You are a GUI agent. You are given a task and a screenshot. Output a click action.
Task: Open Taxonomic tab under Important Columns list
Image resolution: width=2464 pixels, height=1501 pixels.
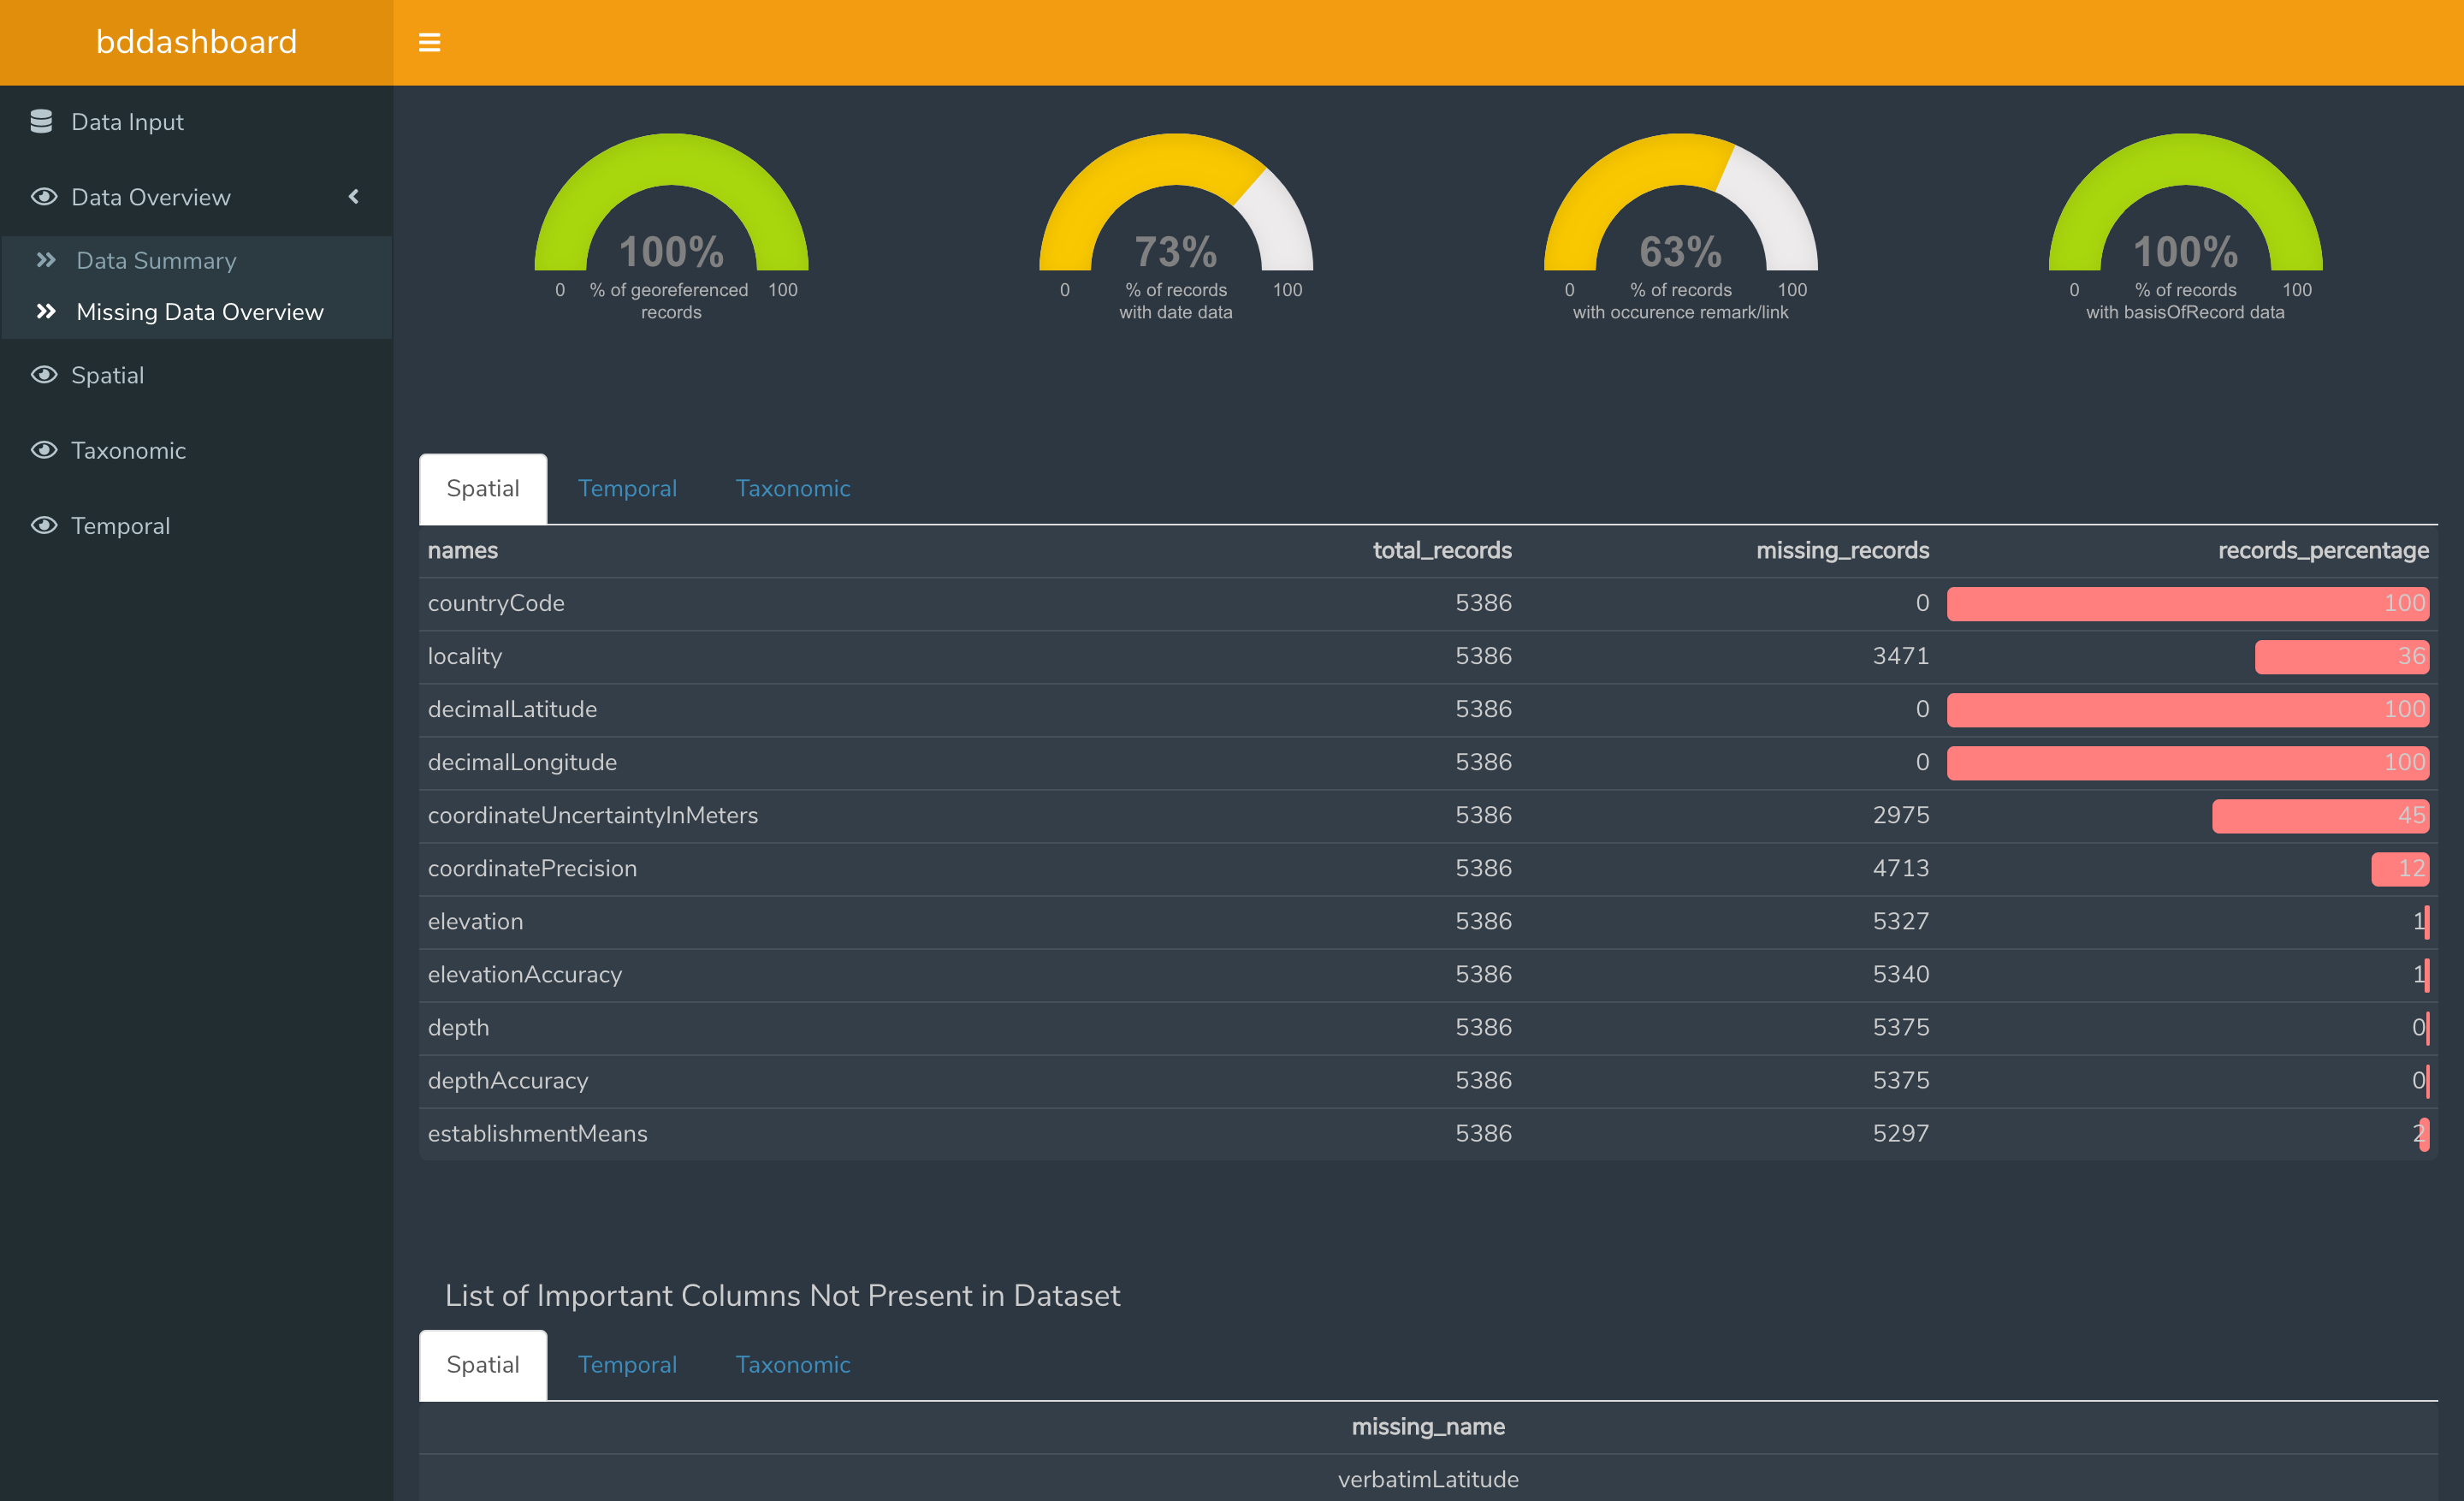click(x=792, y=1364)
